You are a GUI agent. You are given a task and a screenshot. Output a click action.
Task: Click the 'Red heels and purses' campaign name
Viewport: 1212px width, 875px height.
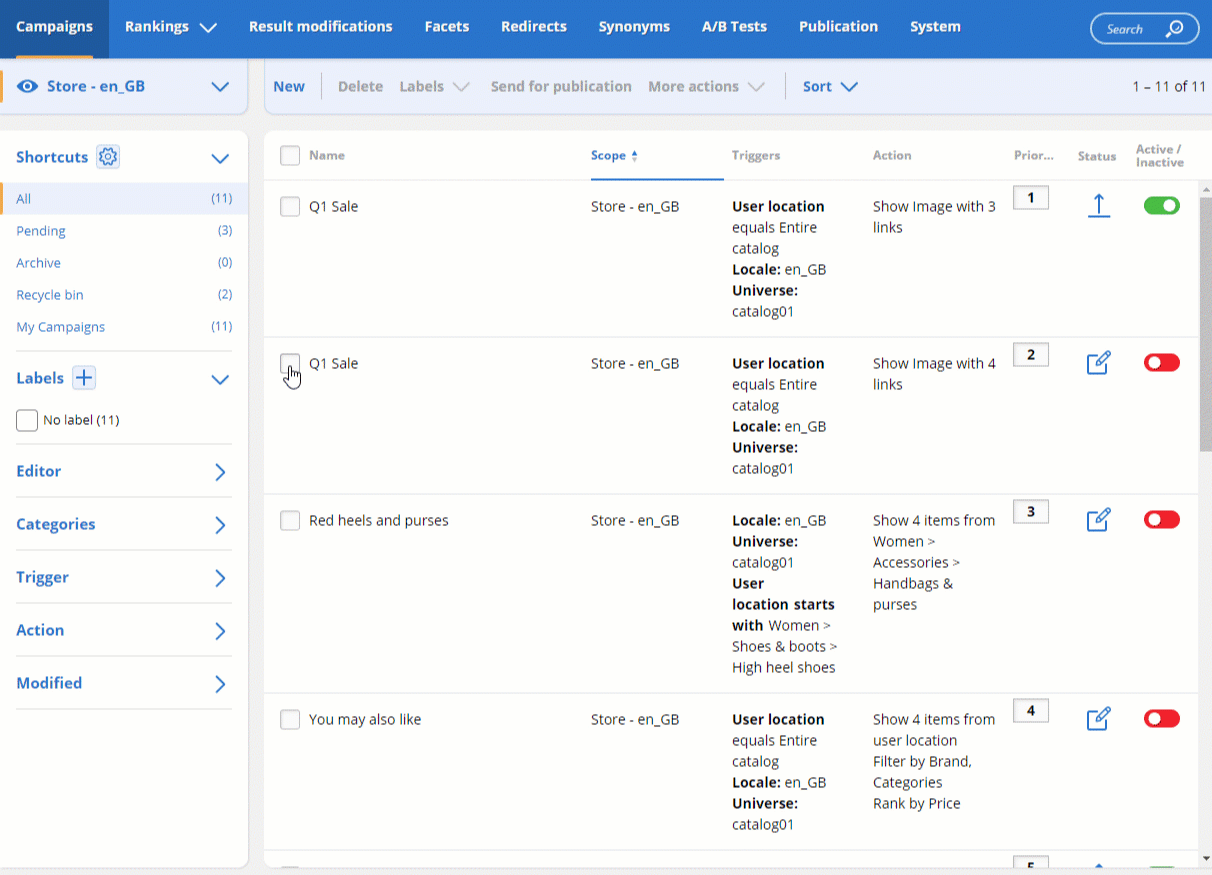click(x=379, y=521)
